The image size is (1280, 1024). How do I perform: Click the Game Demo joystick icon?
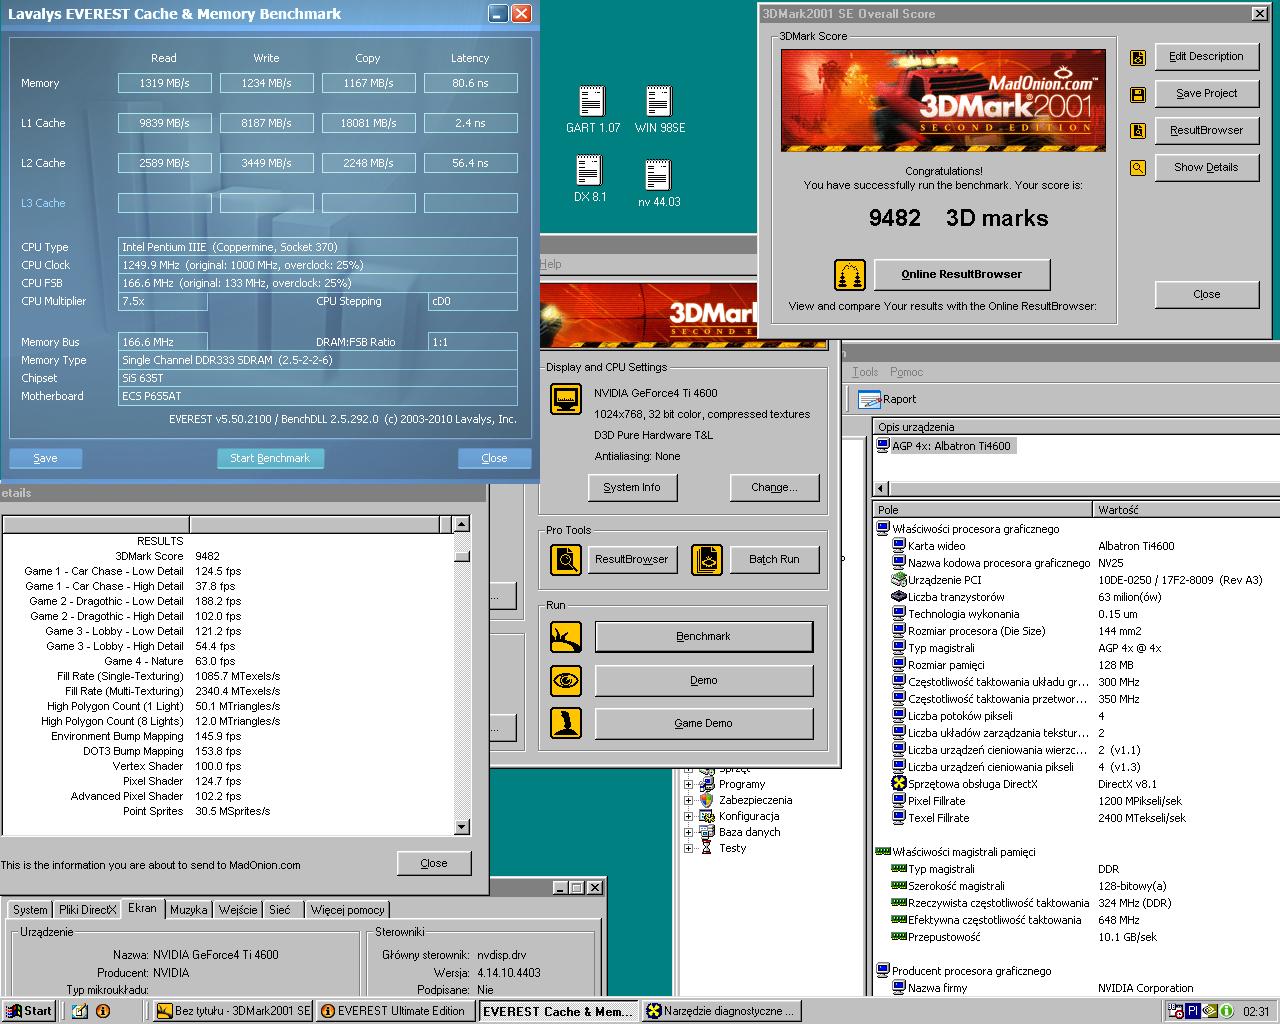click(x=566, y=723)
